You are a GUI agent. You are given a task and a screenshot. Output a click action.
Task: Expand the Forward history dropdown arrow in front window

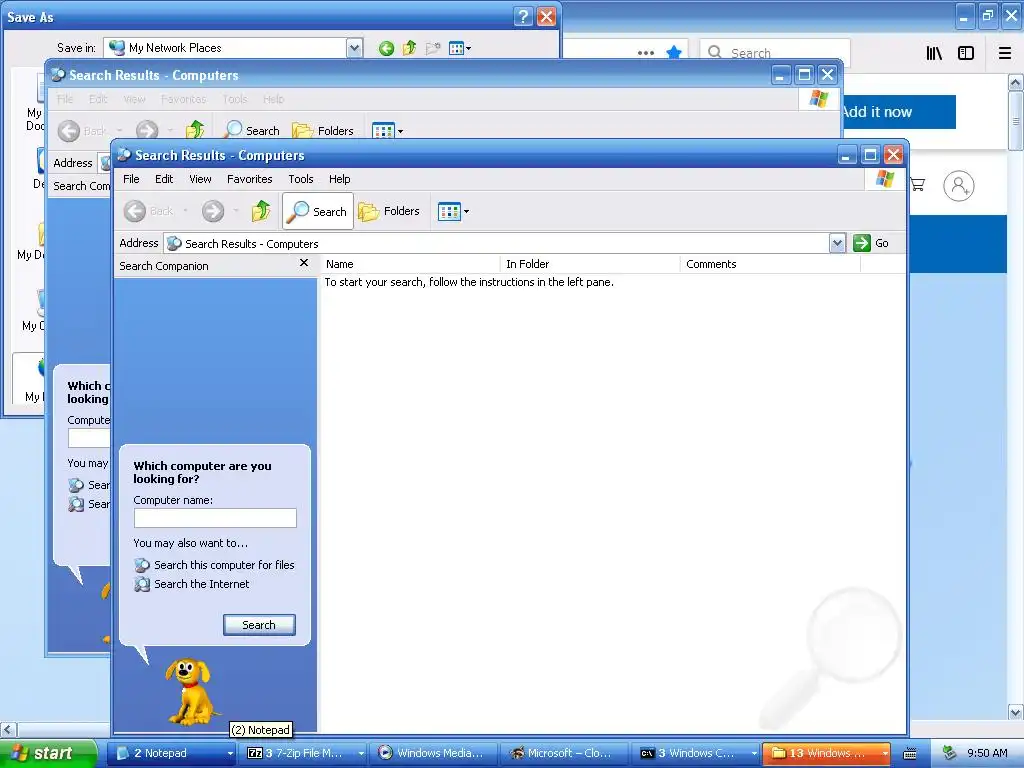236,211
